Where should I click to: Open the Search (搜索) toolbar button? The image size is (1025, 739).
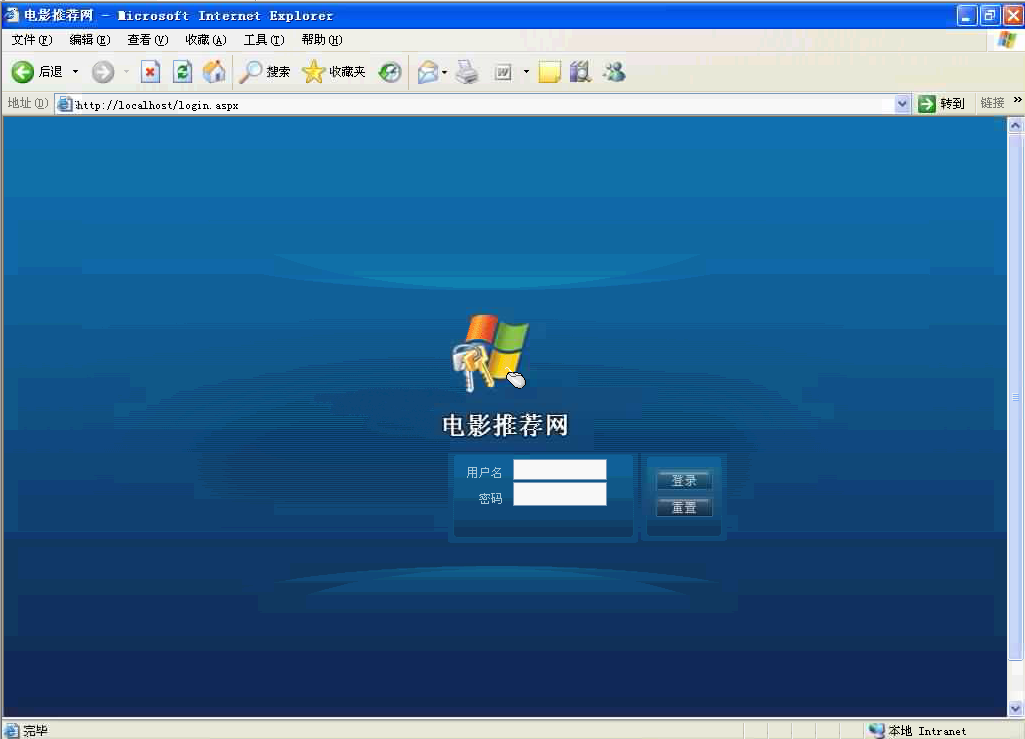click(x=264, y=72)
